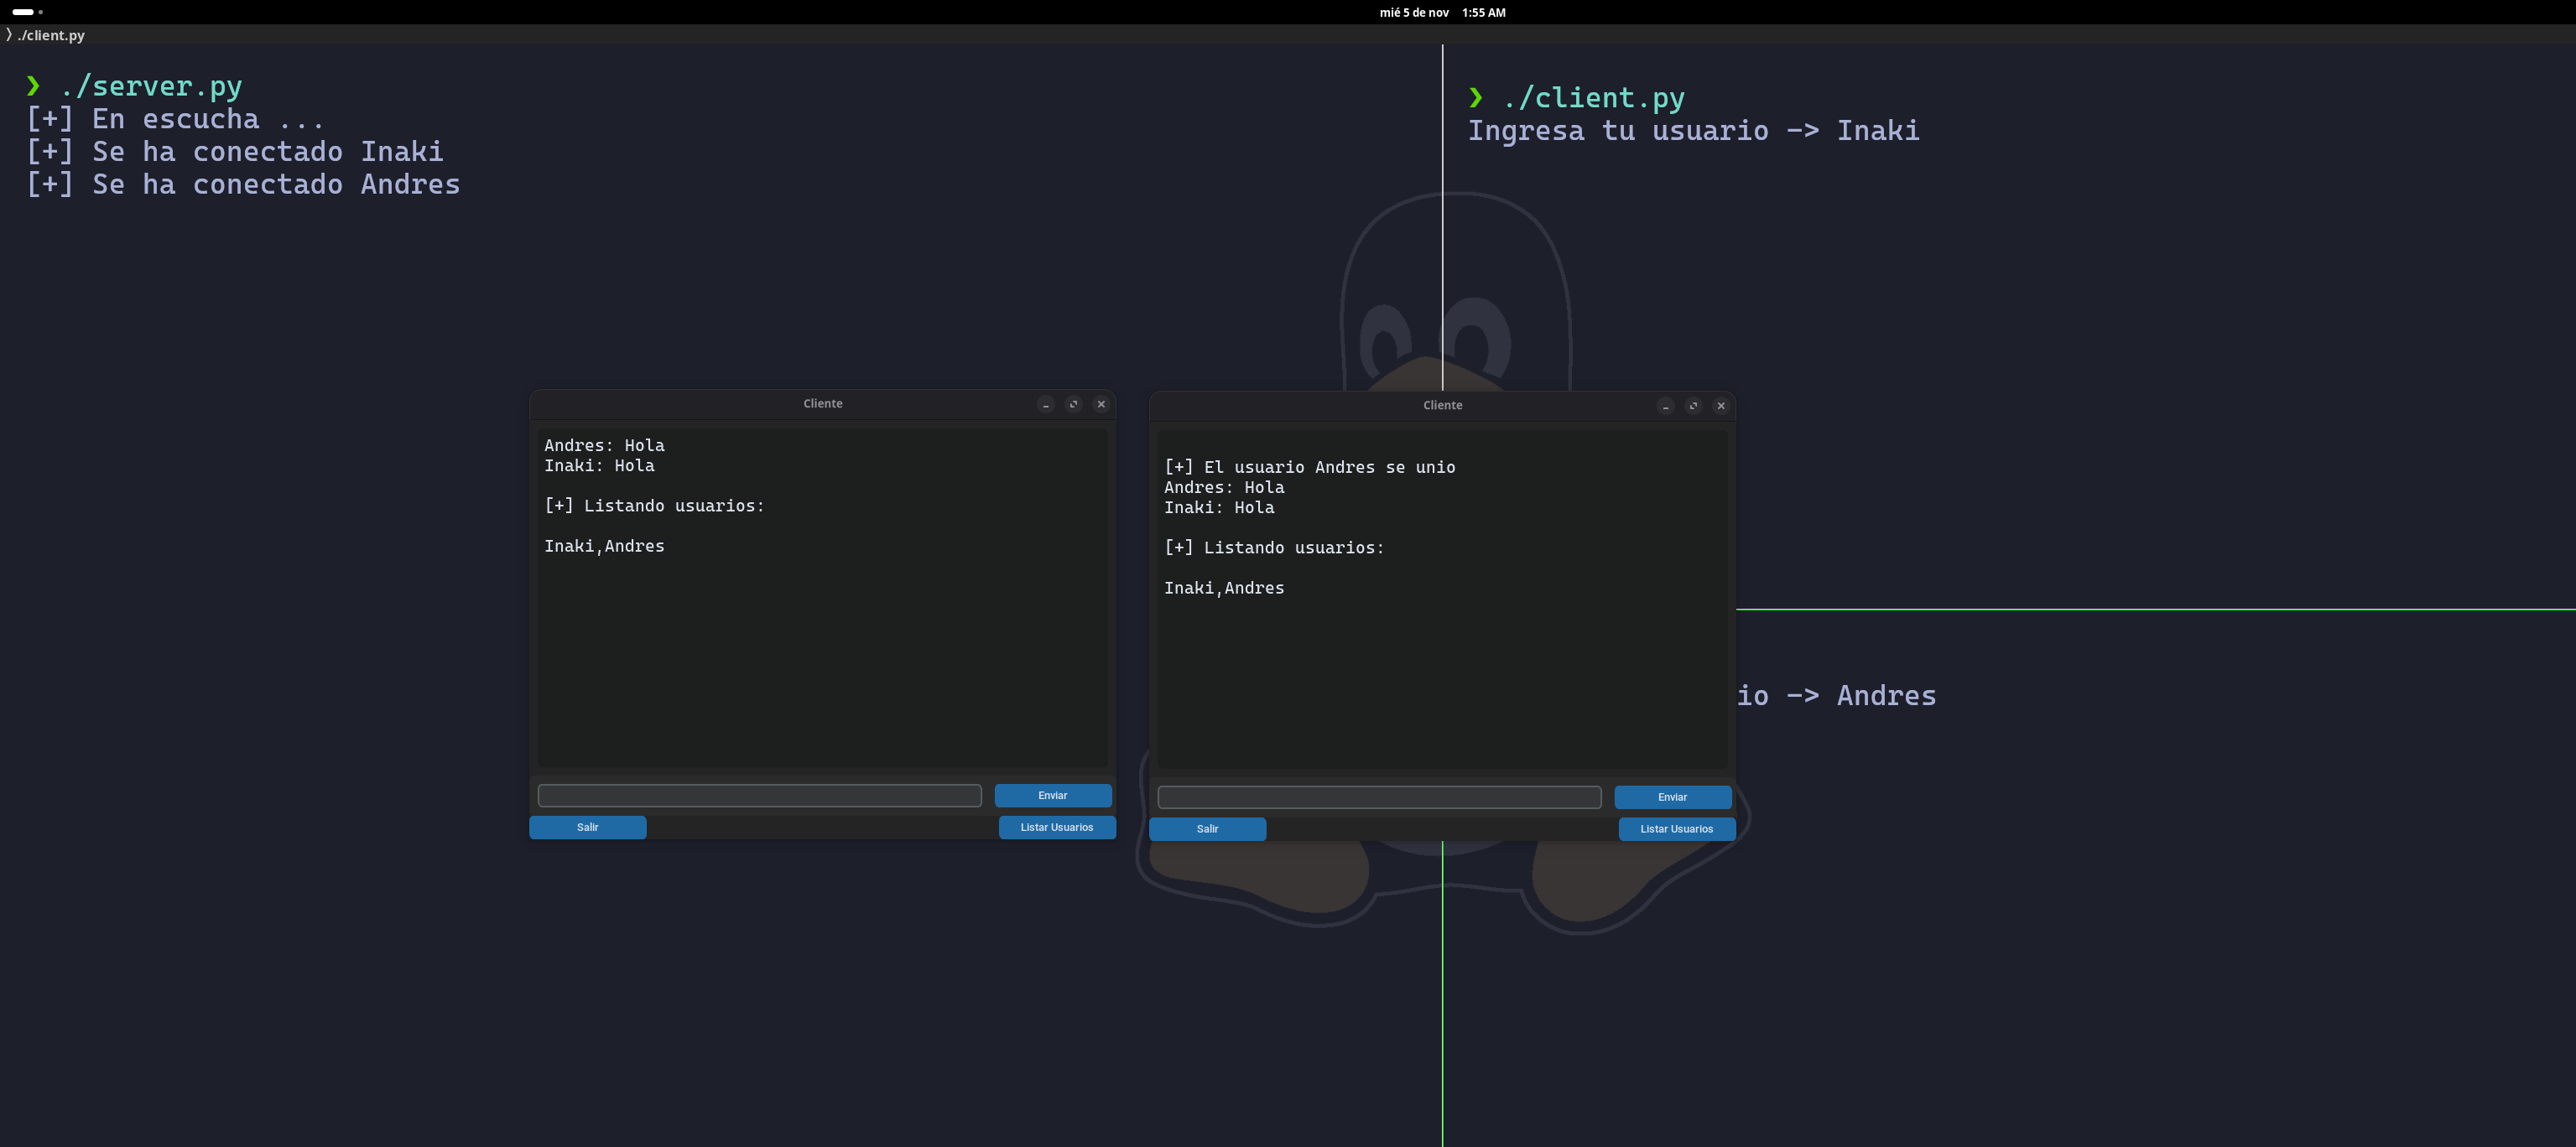Close the left Cliente window
The height and width of the screenshot is (1147, 2576).
click(x=1101, y=404)
